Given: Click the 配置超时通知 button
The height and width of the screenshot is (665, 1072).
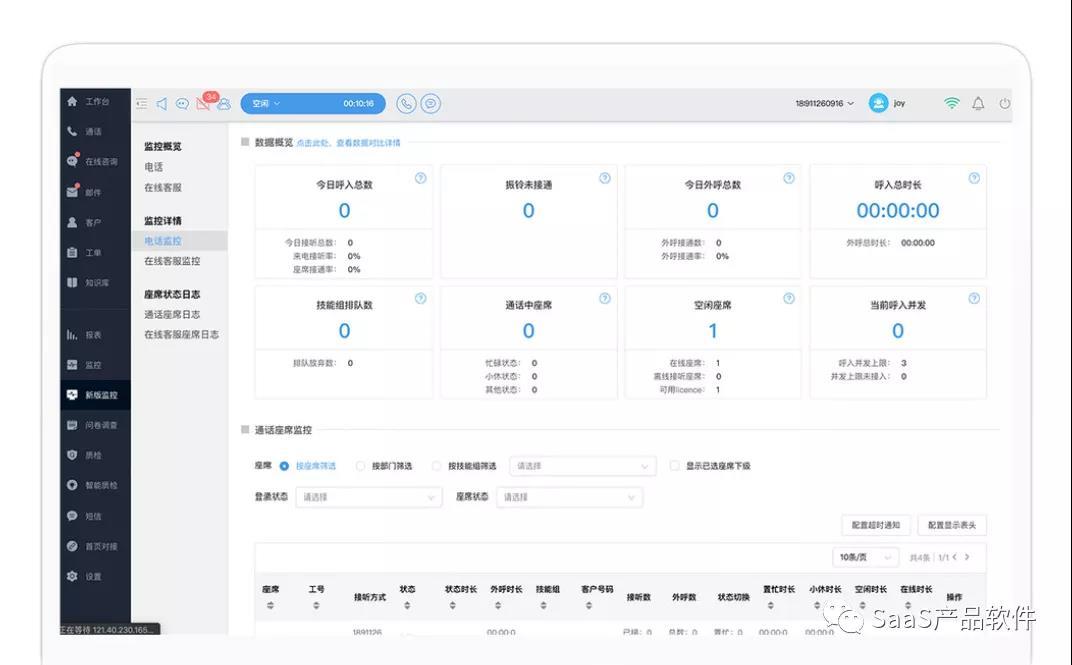Looking at the screenshot, I should coord(876,526).
